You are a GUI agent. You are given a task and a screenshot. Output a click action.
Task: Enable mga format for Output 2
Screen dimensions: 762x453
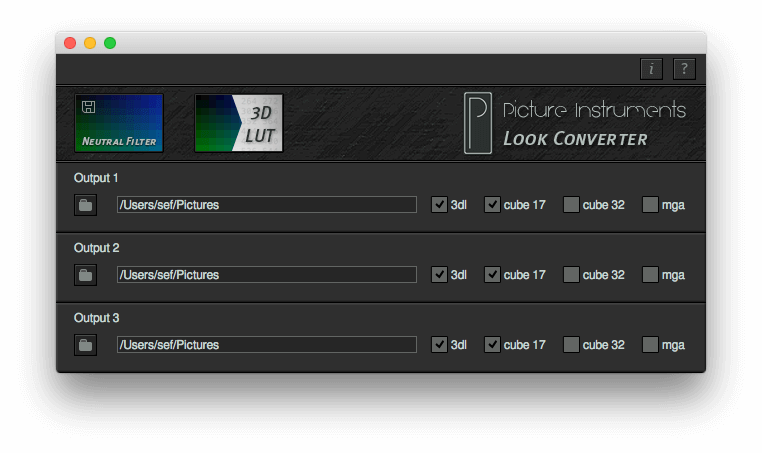click(x=650, y=275)
